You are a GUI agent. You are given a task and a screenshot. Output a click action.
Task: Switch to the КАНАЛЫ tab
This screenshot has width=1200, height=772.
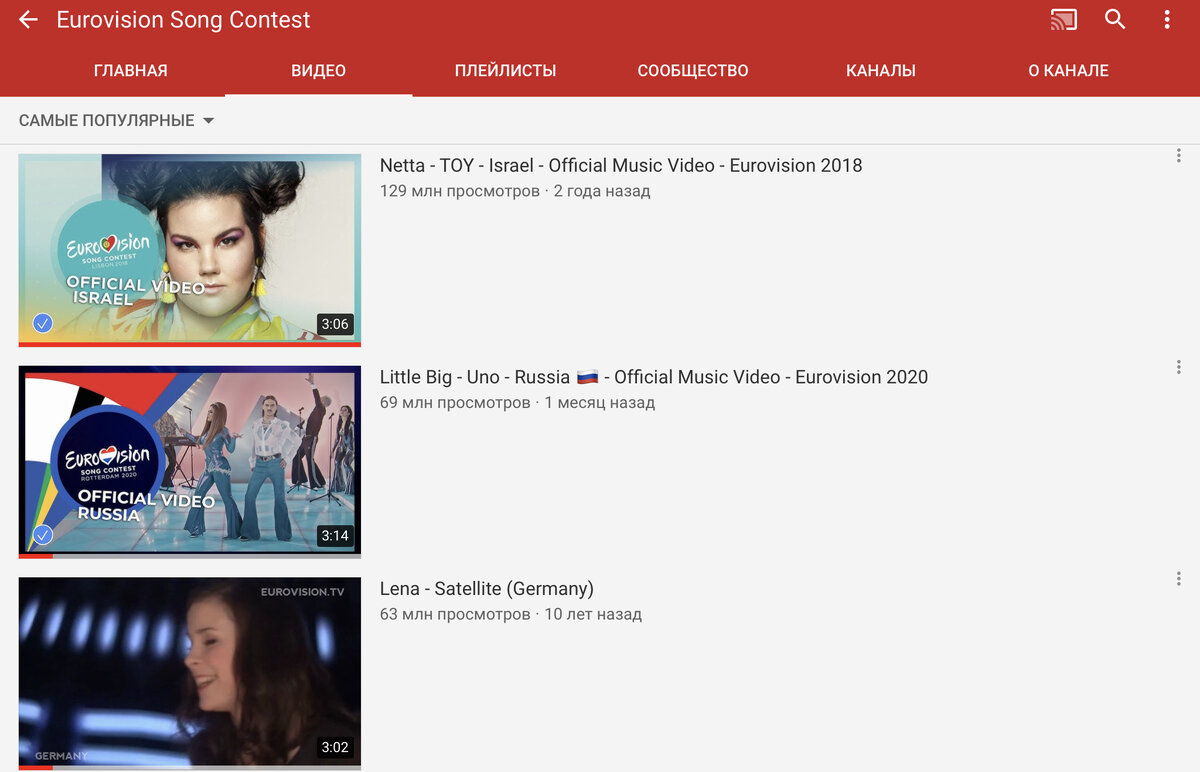(x=881, y=71)
